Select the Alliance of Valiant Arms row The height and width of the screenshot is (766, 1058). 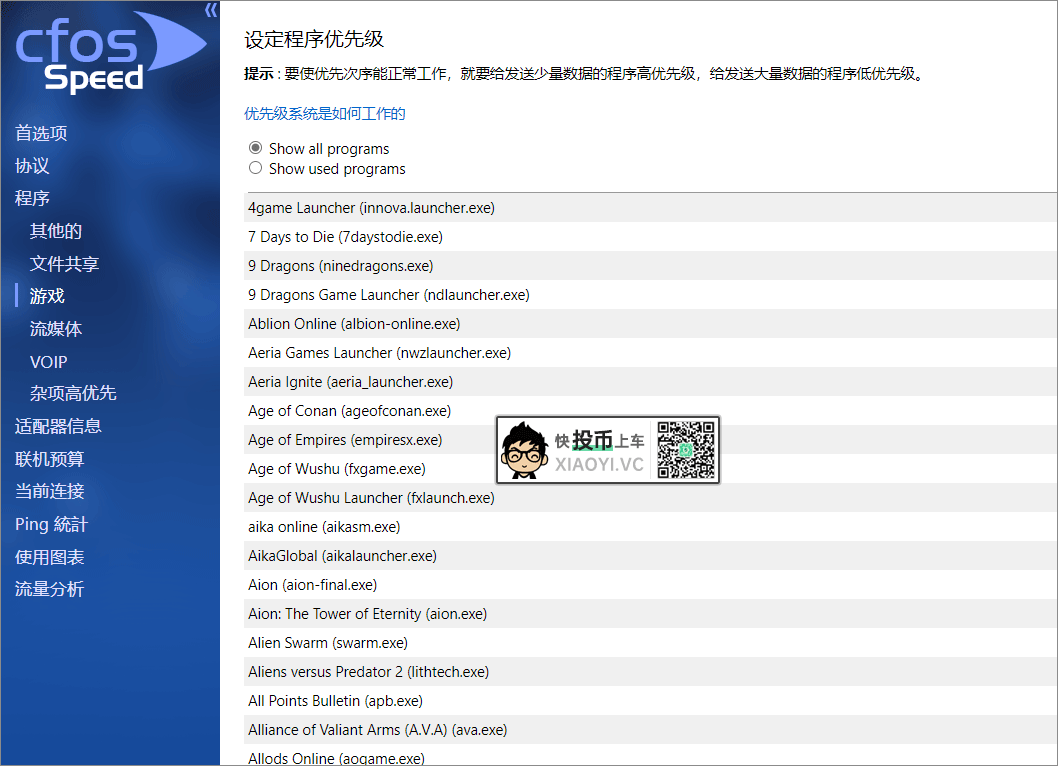[x=650, y=730]
